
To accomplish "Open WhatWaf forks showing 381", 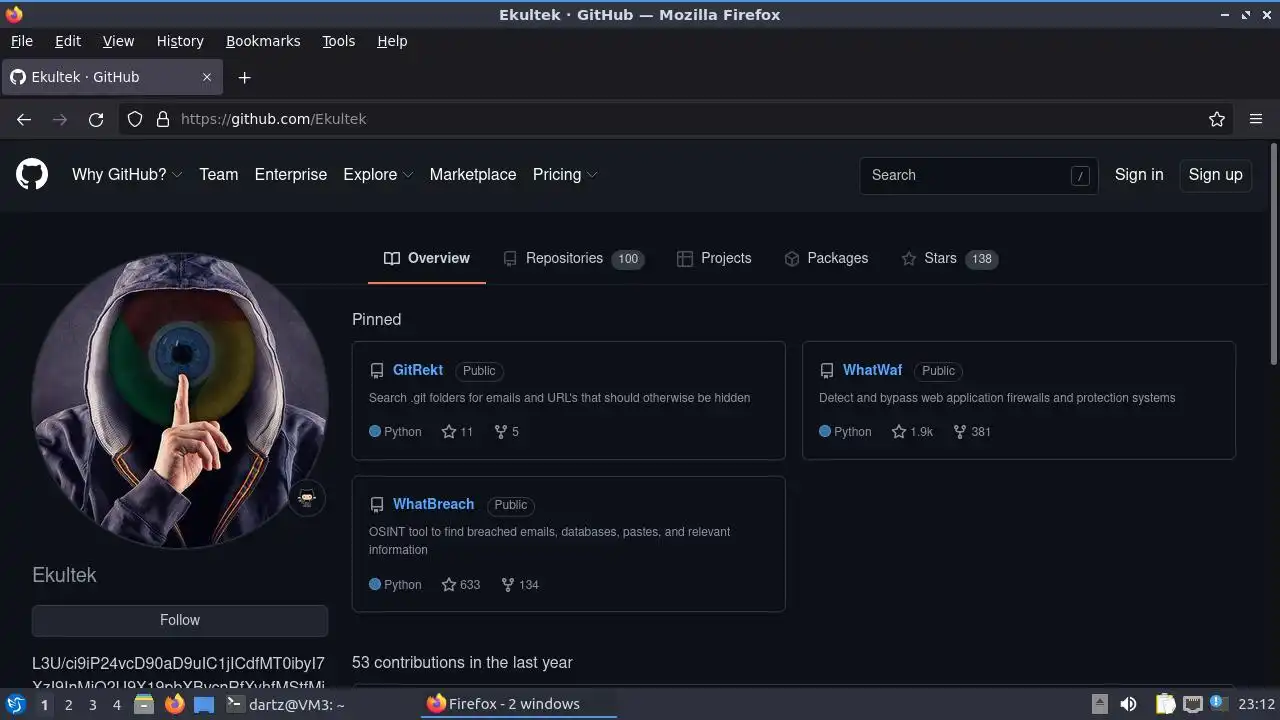I will (971, 432).
